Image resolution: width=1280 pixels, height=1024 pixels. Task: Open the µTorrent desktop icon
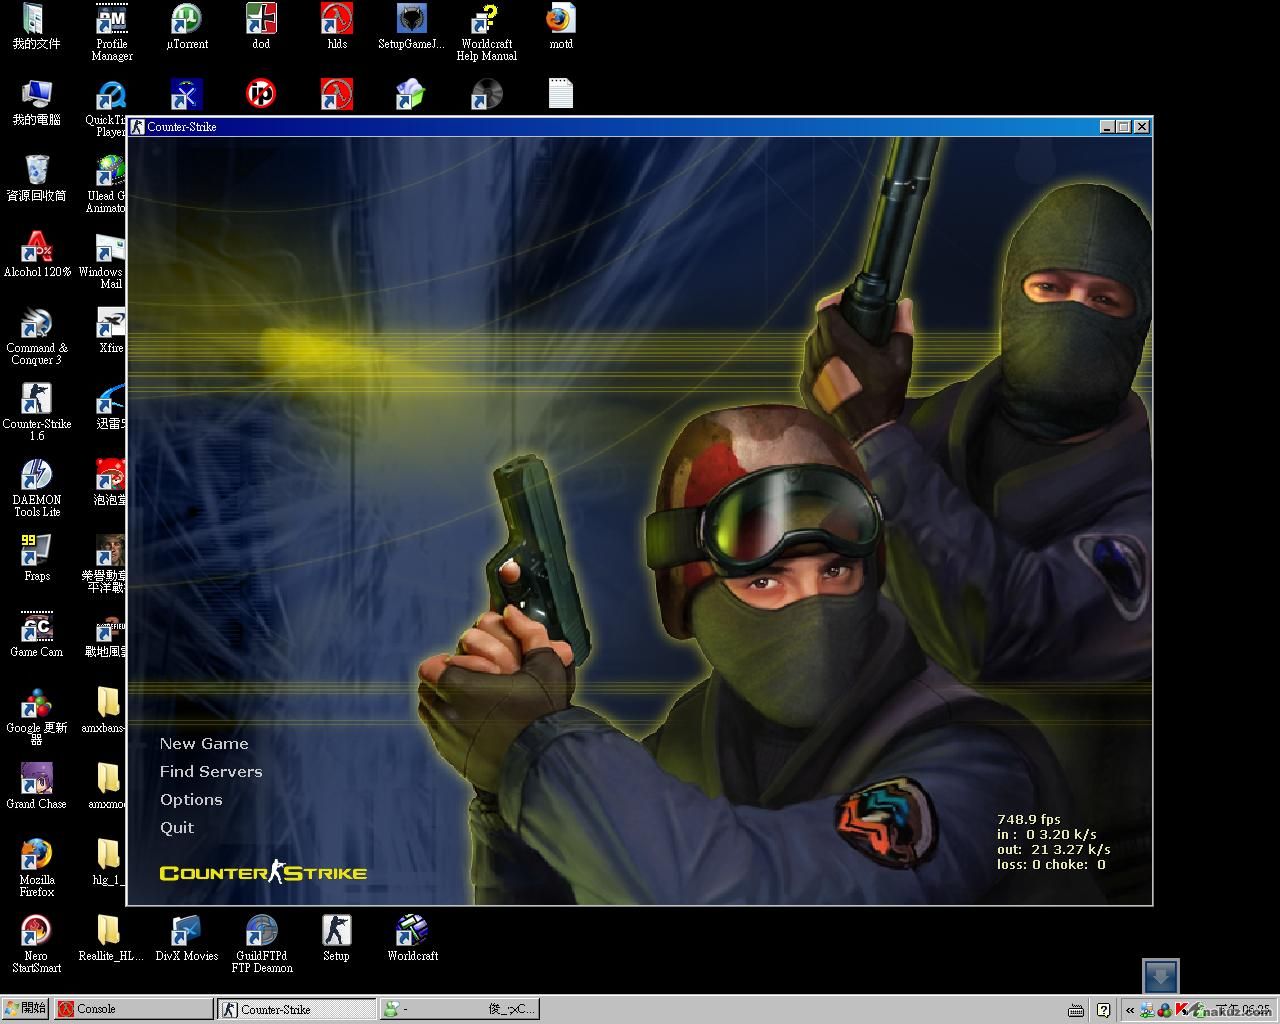click(187, 20)
